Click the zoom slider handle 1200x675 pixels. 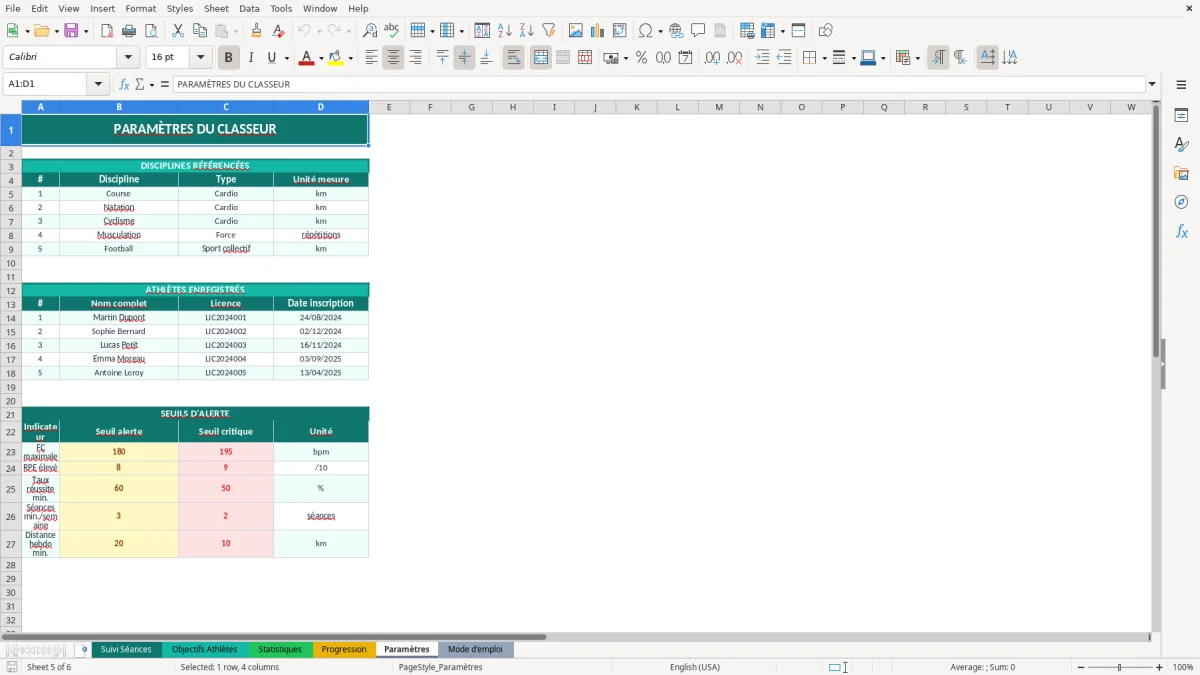coord(1120,667)
